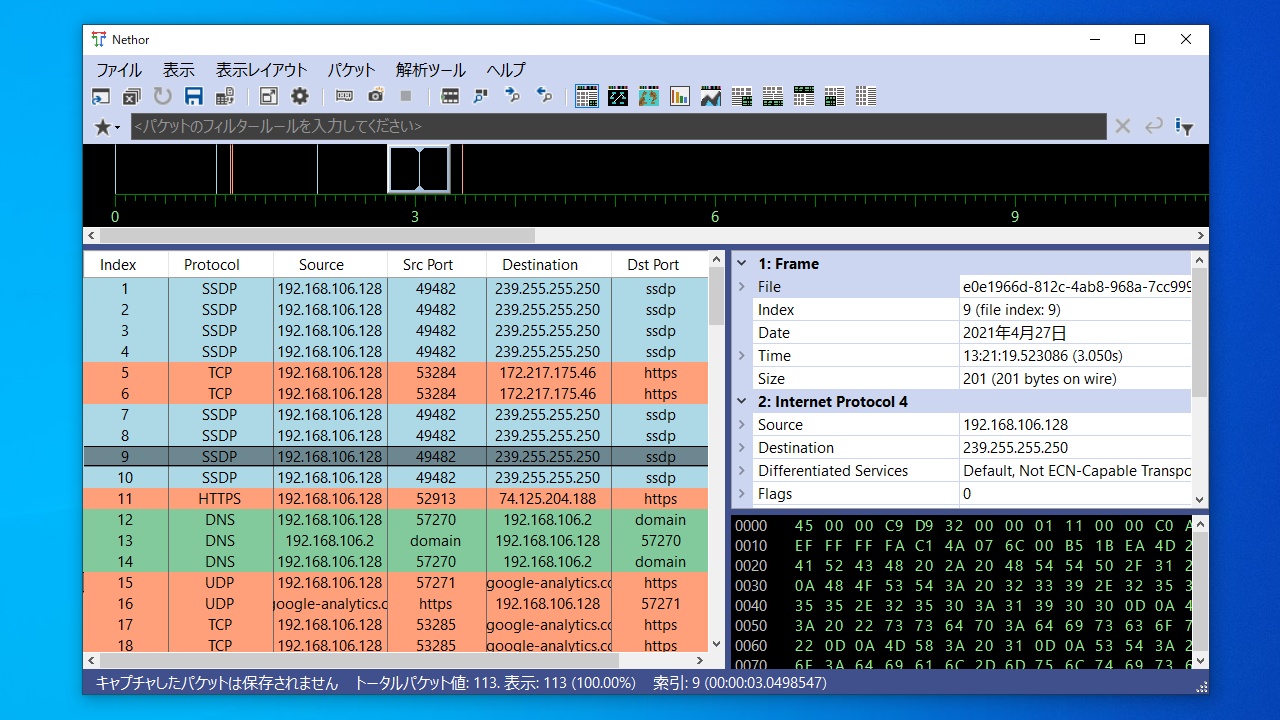The height and width of the screenshot is (720, 1280).
Task: Click the find packet magnifier icon
Action: (x=481, y=96)
